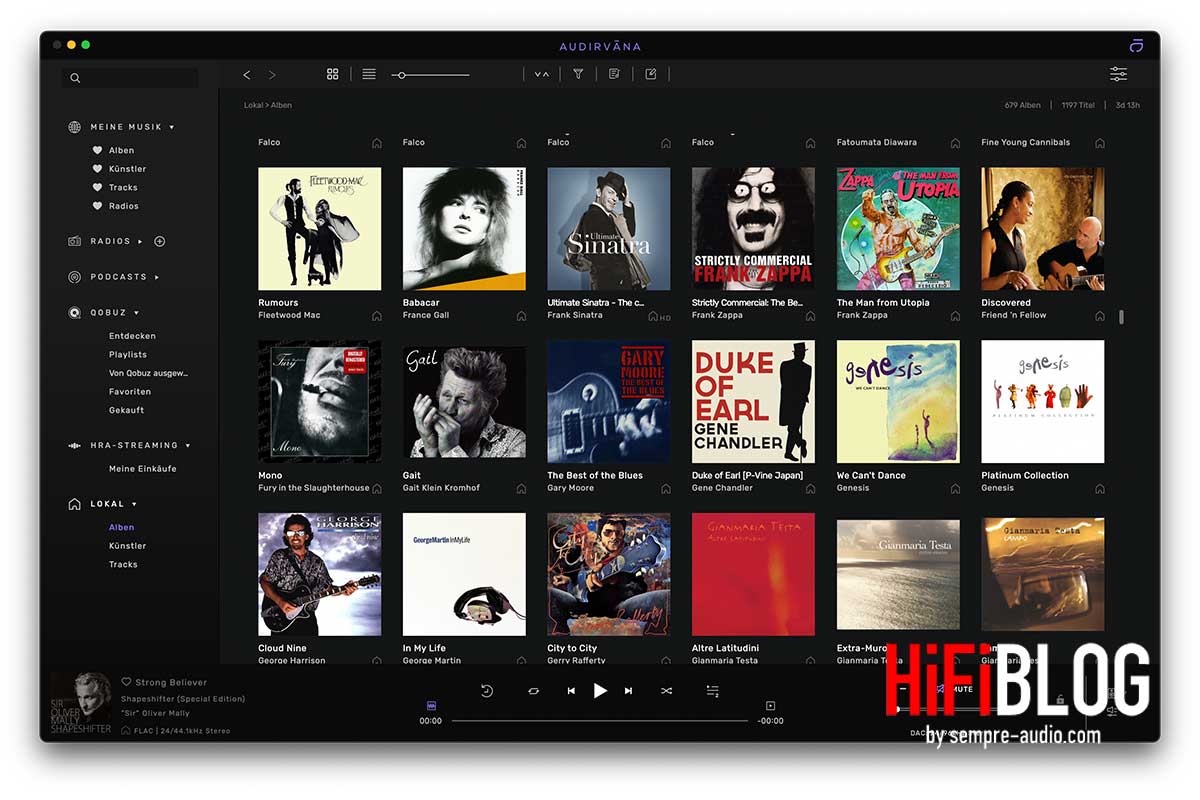The height and width of the screenshot is (800, 1200).
Task: Play the current track
Action: pos(600,690)
